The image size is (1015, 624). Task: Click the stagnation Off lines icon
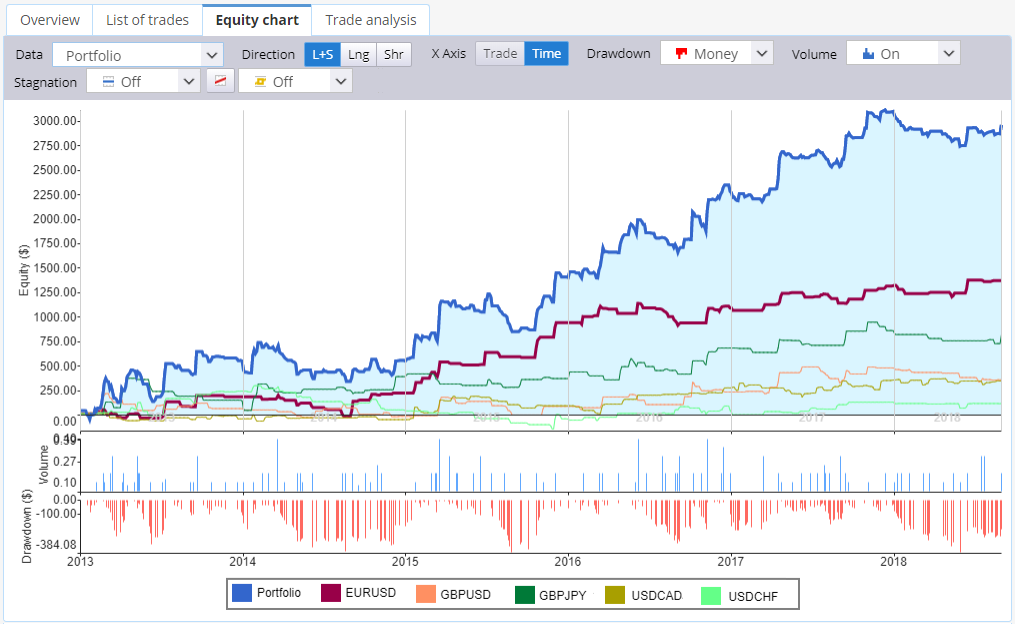pyautogui.click(x=109, y=82)
